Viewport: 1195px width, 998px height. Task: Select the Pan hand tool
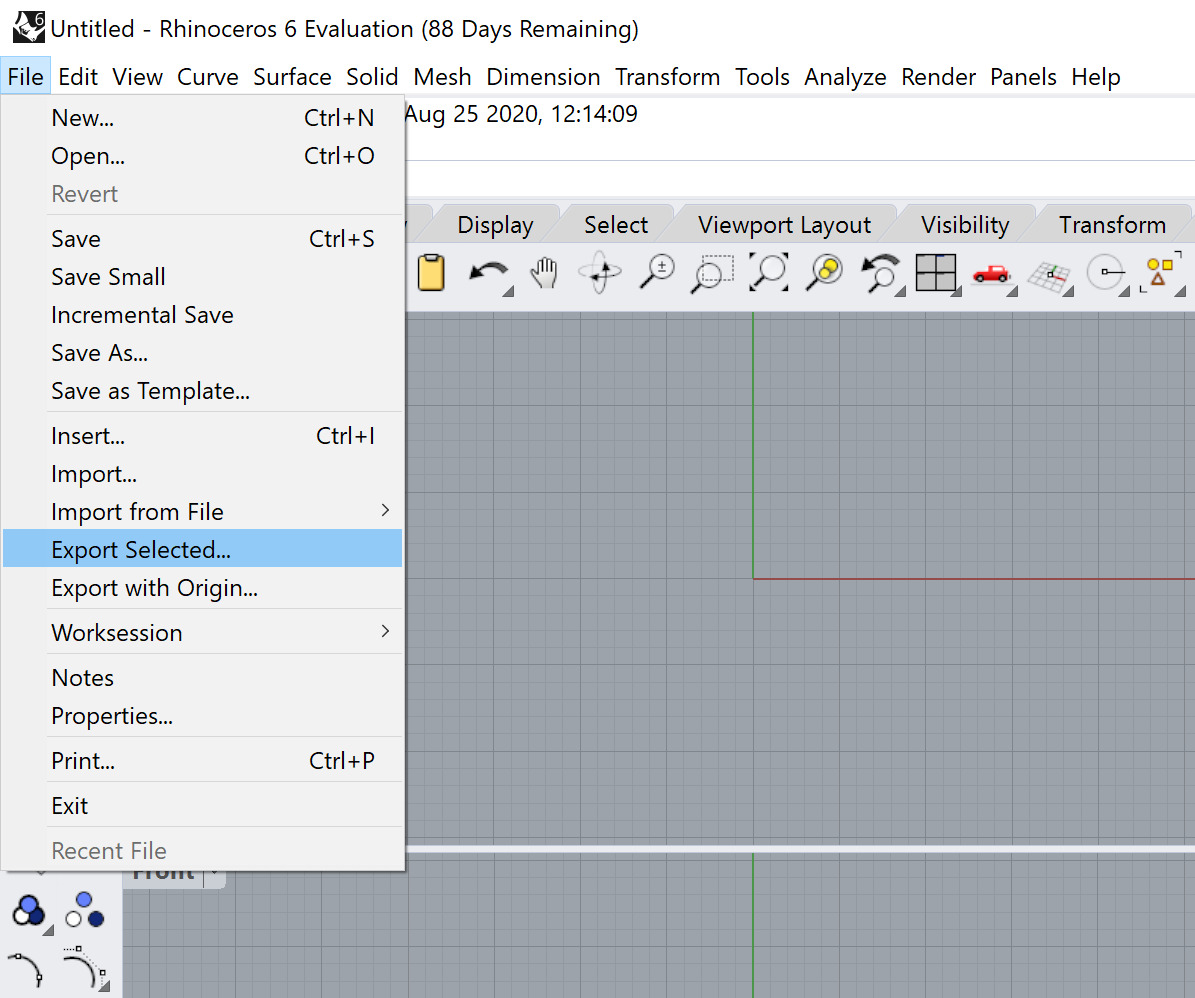click(543, 272)
